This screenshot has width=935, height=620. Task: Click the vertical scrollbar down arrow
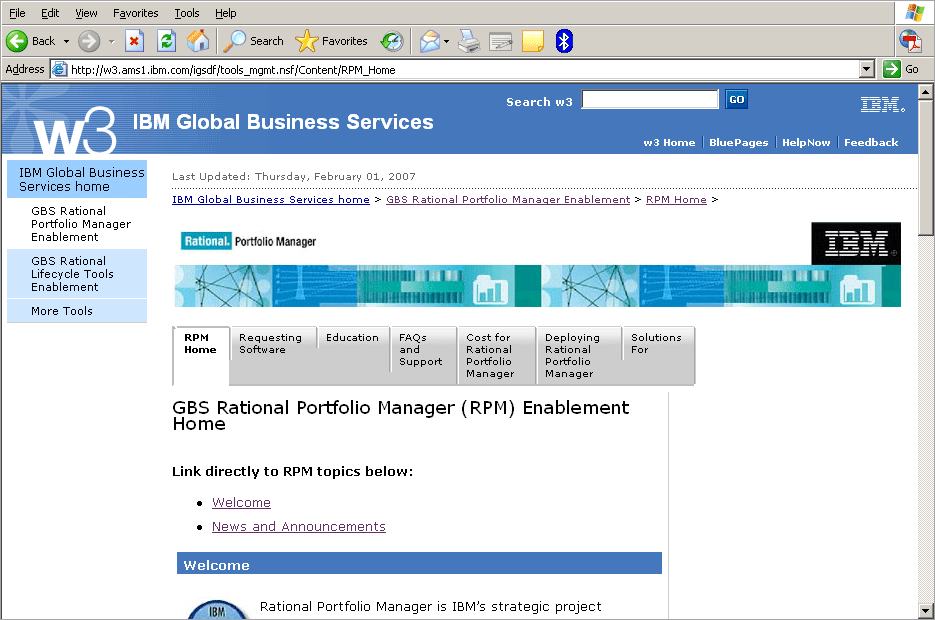[925, 611]
